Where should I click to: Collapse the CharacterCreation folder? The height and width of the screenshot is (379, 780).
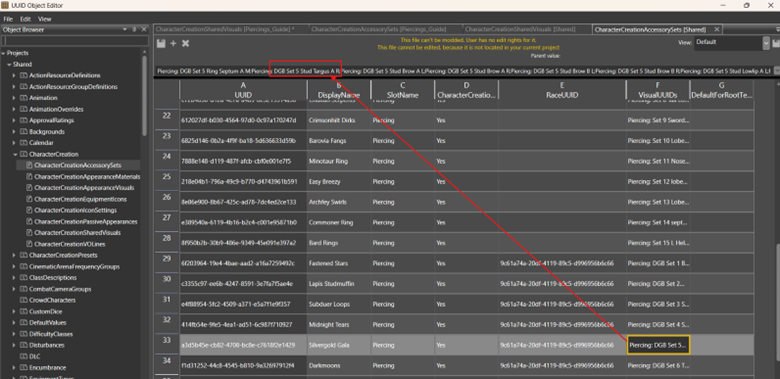[x=14, y=154]
